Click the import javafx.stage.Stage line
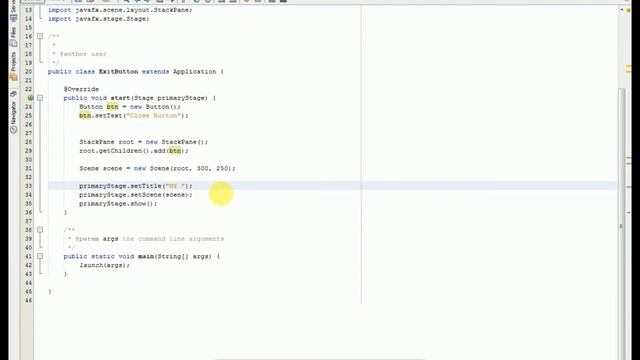The image size is (640, 360). click(x=98, y=19)
